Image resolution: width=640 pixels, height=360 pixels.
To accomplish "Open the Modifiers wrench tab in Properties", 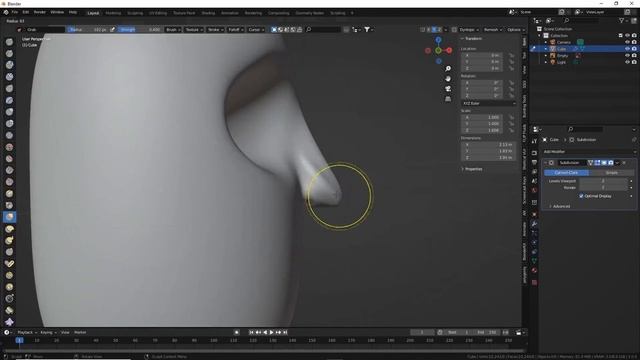I will point(534,224).
